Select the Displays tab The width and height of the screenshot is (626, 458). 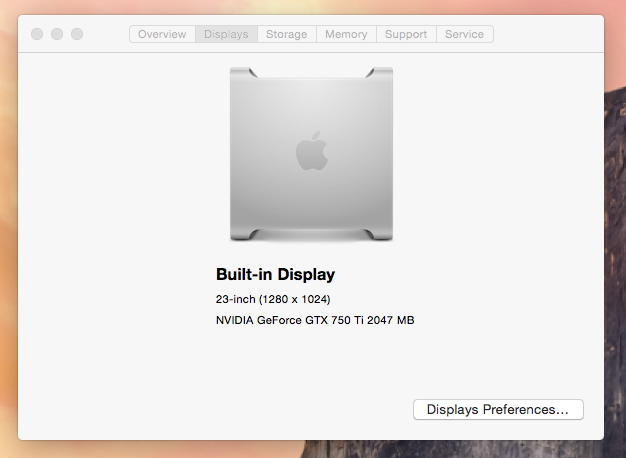pos(226,34)
